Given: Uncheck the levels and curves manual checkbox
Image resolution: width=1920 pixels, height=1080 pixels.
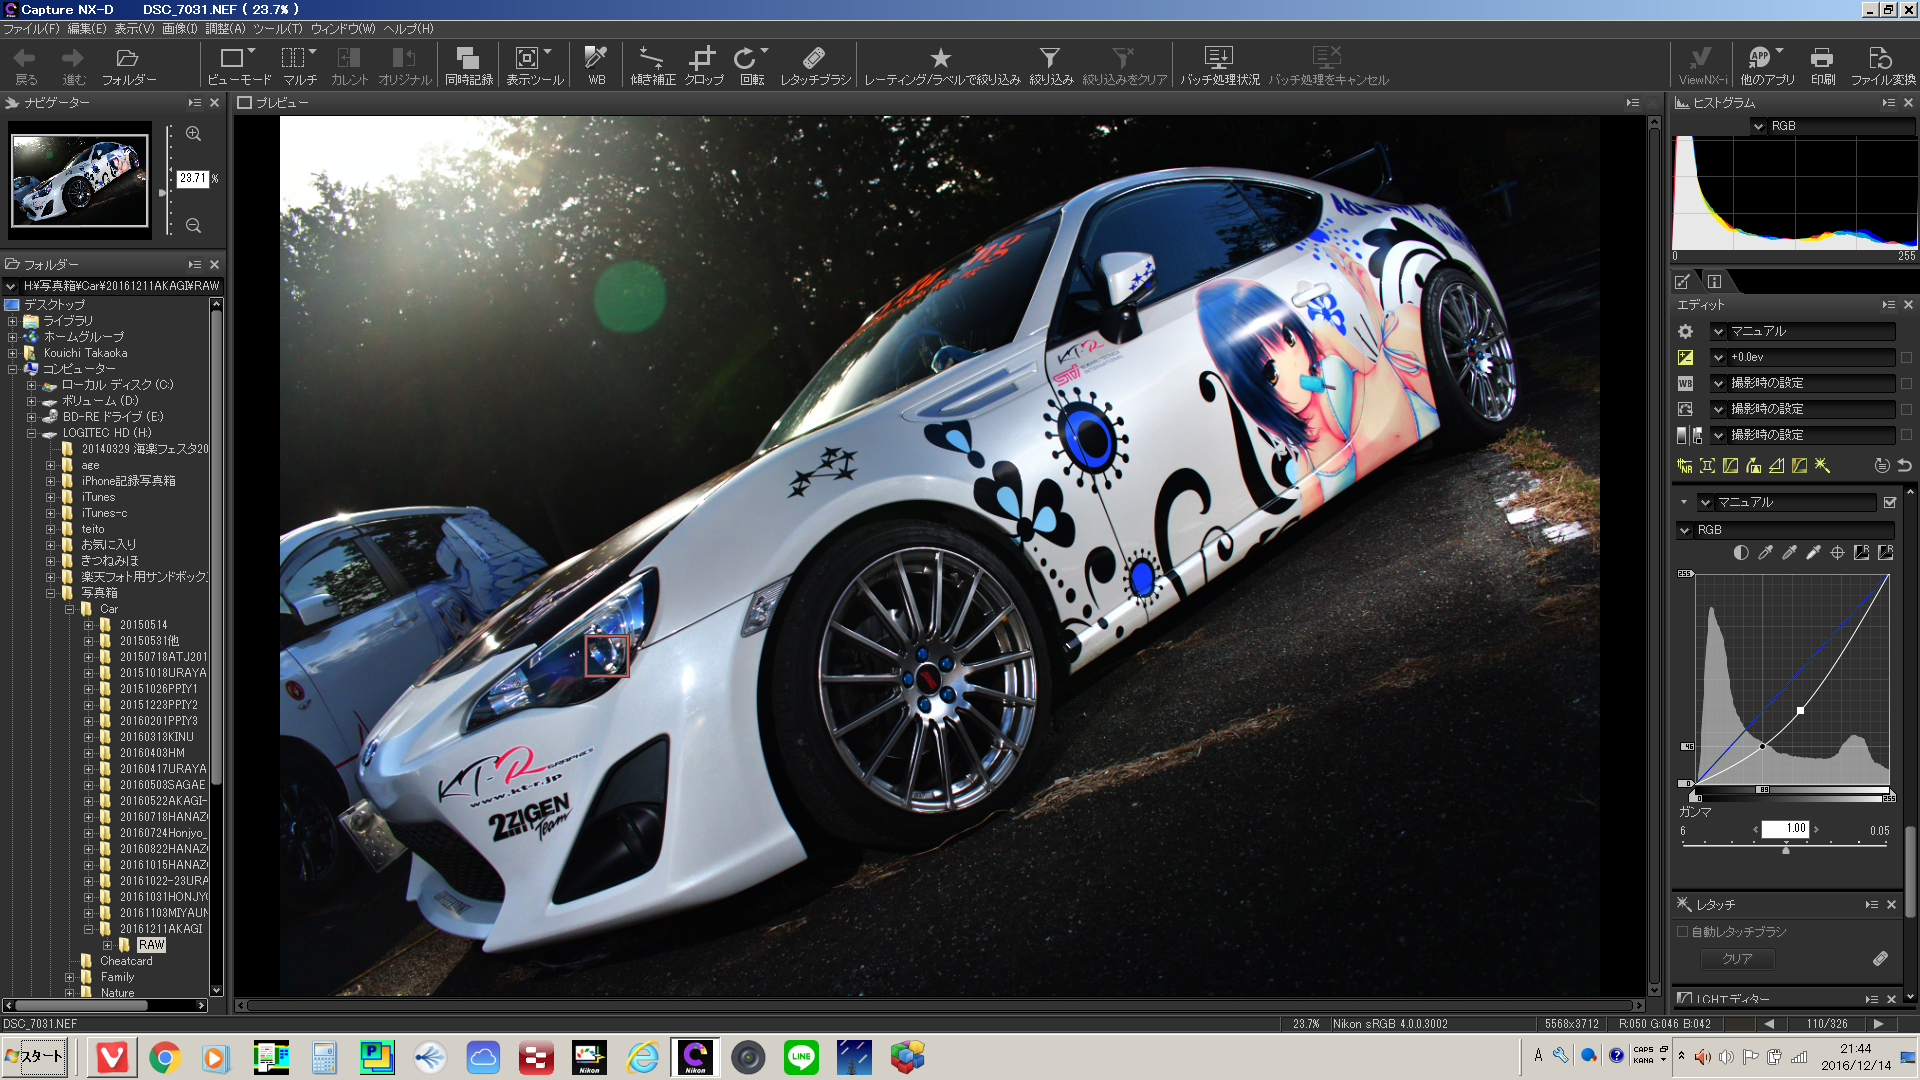Looking at the screenshot, I should pyautogui.click(x=1890, y=502).
